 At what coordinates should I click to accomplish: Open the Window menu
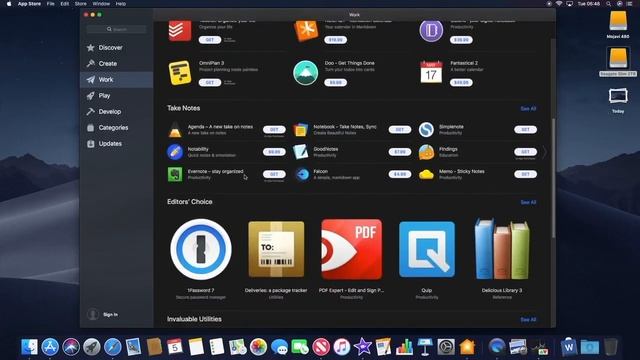pyautogui.click(x=101, y=4)
